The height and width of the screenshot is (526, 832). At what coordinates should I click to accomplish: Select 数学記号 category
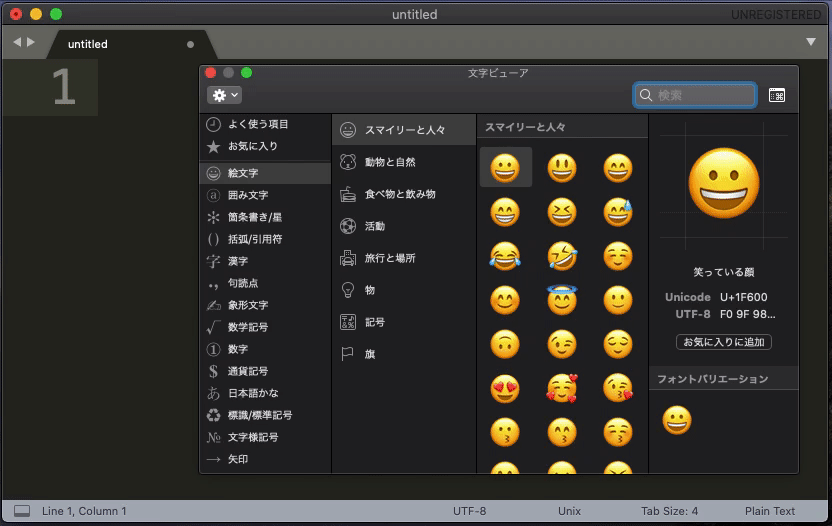[265, 327]
